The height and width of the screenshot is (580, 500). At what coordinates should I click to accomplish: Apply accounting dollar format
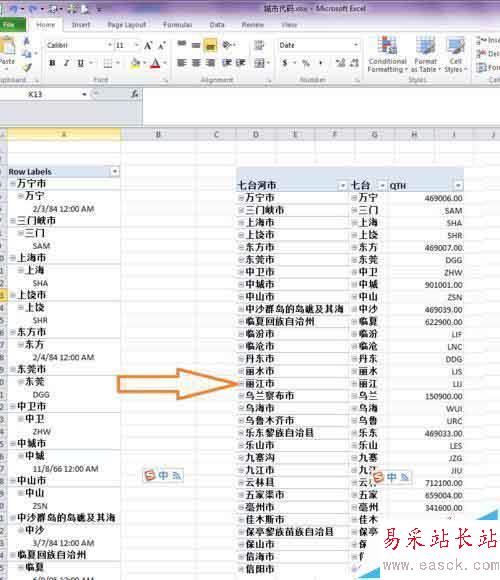(285, 63)
